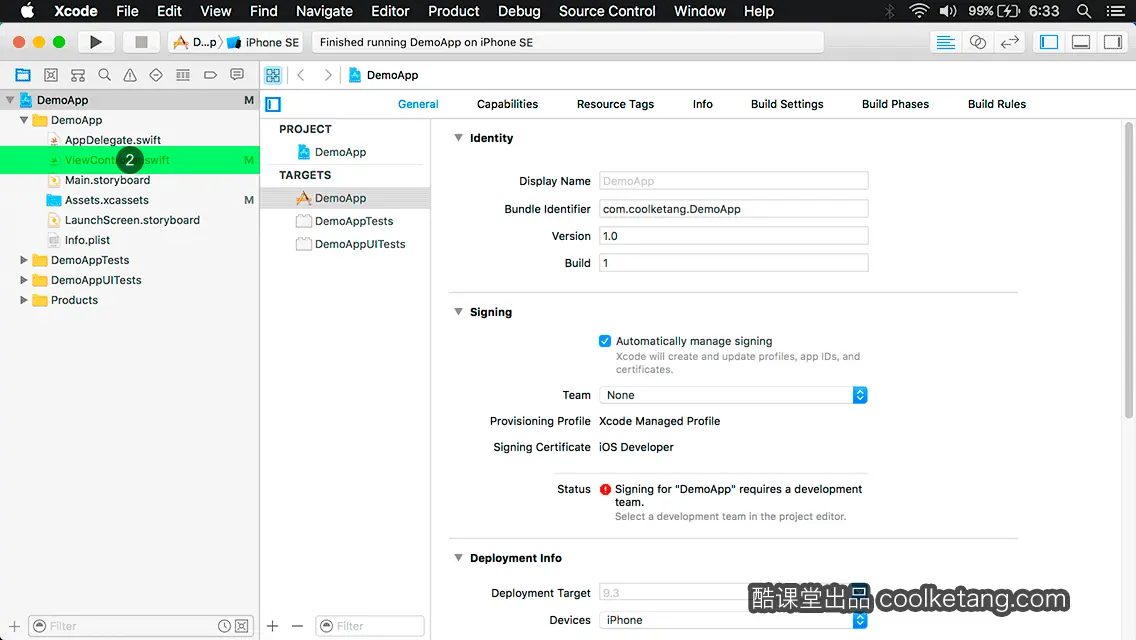This screenshot has width=1136, height=640.
Task: Collapse the Signing section
Action: (x=459, y=312)
